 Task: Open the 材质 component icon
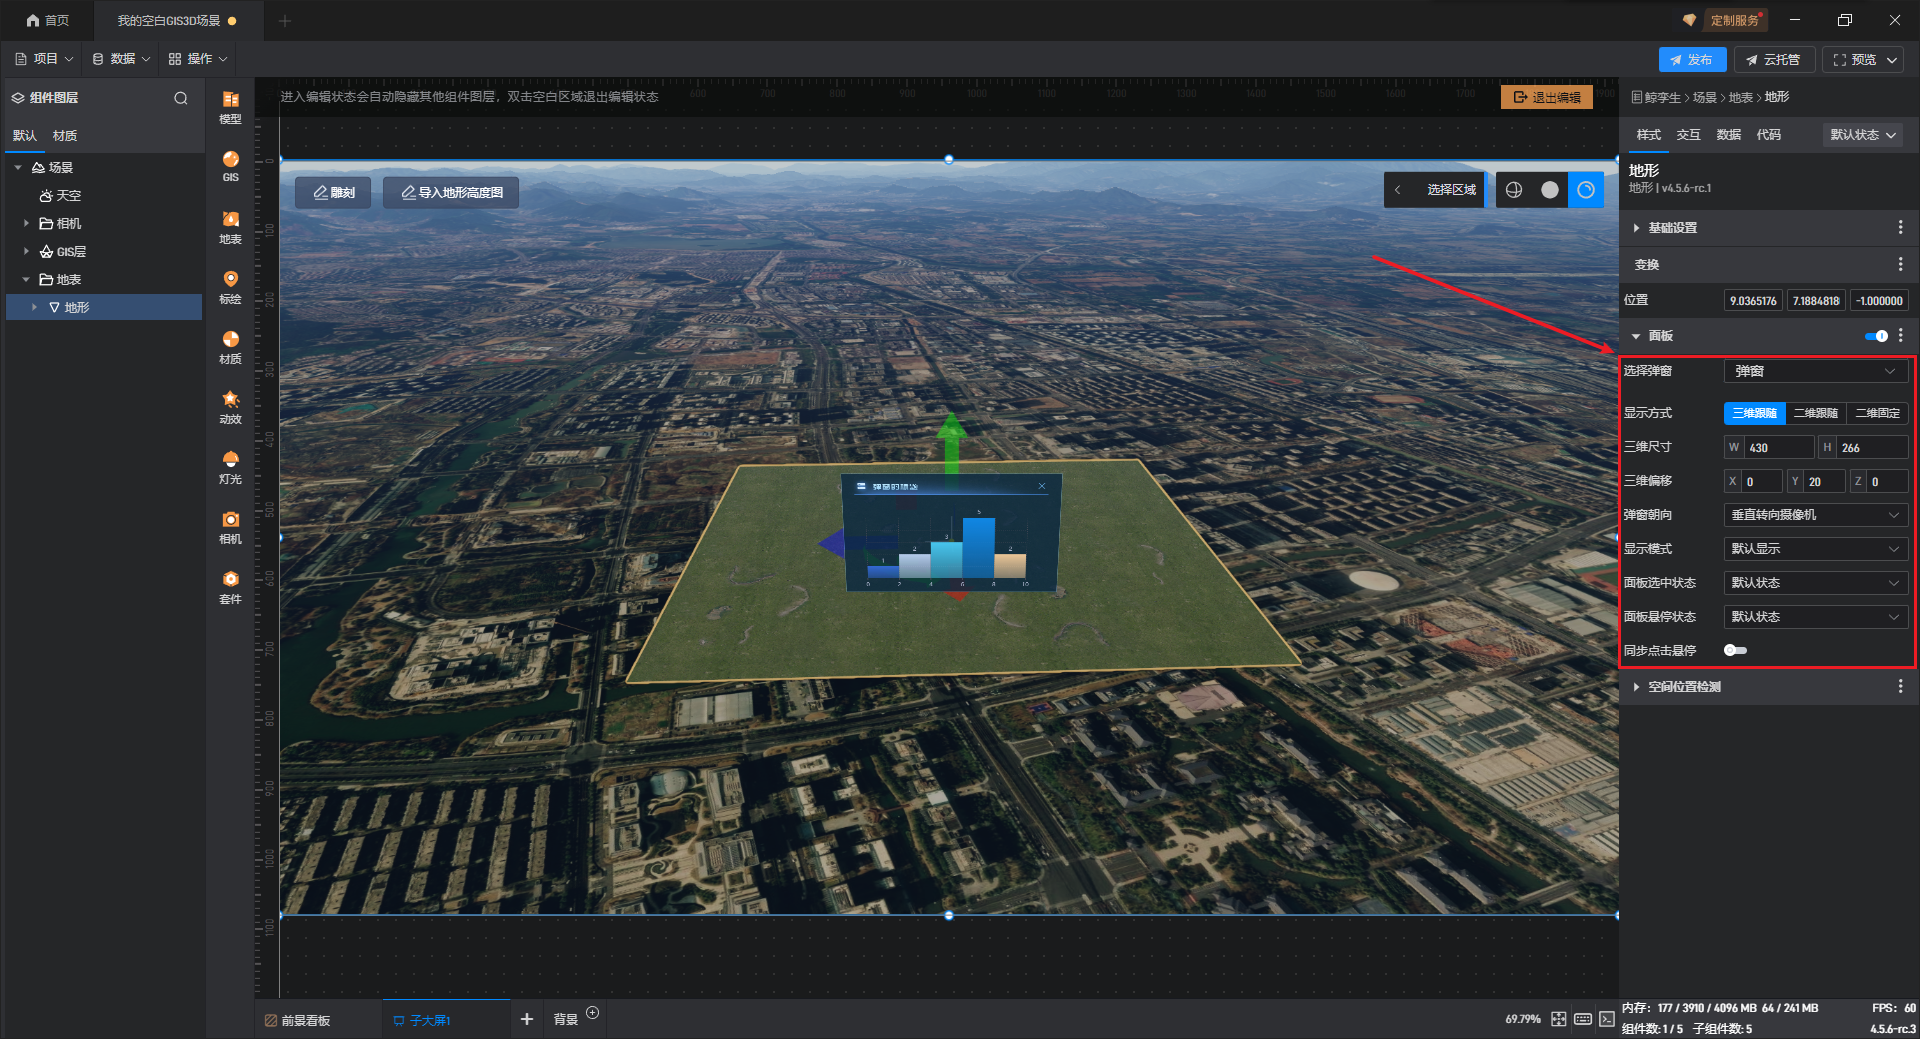point(230,346)
